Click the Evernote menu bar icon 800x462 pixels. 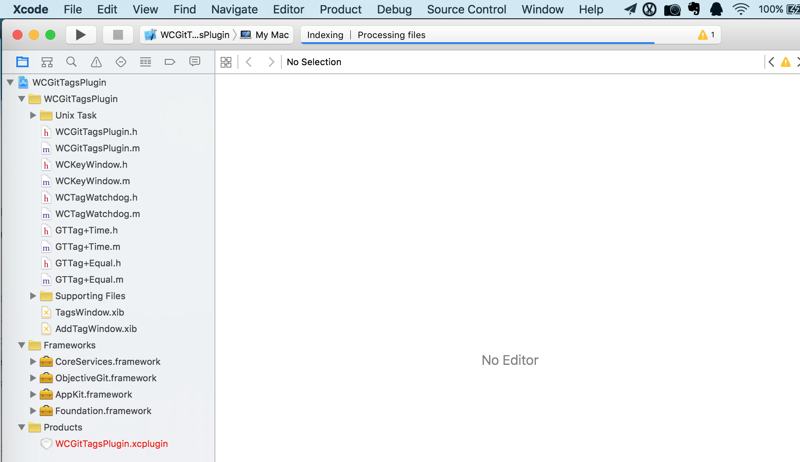pyautogui.click(x=694, y=9)
